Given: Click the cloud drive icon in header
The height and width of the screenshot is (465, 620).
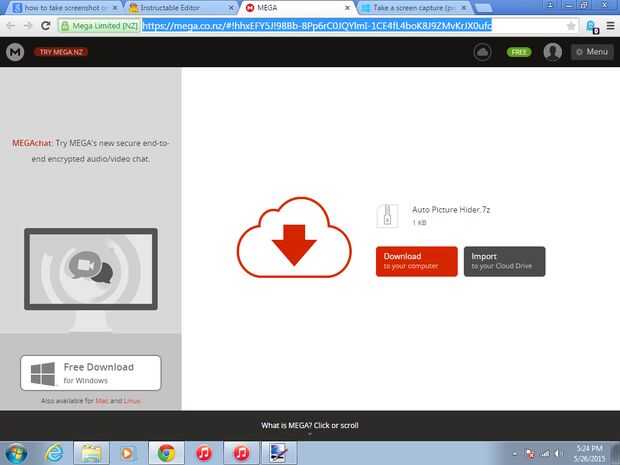Looking at the screenshot, I should pyautogui.click(x=482, y=52).
